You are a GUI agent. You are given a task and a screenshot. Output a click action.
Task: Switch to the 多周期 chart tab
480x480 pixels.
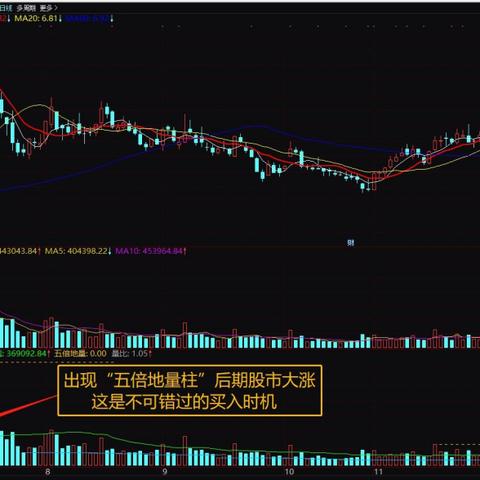[x=26, y=8]
